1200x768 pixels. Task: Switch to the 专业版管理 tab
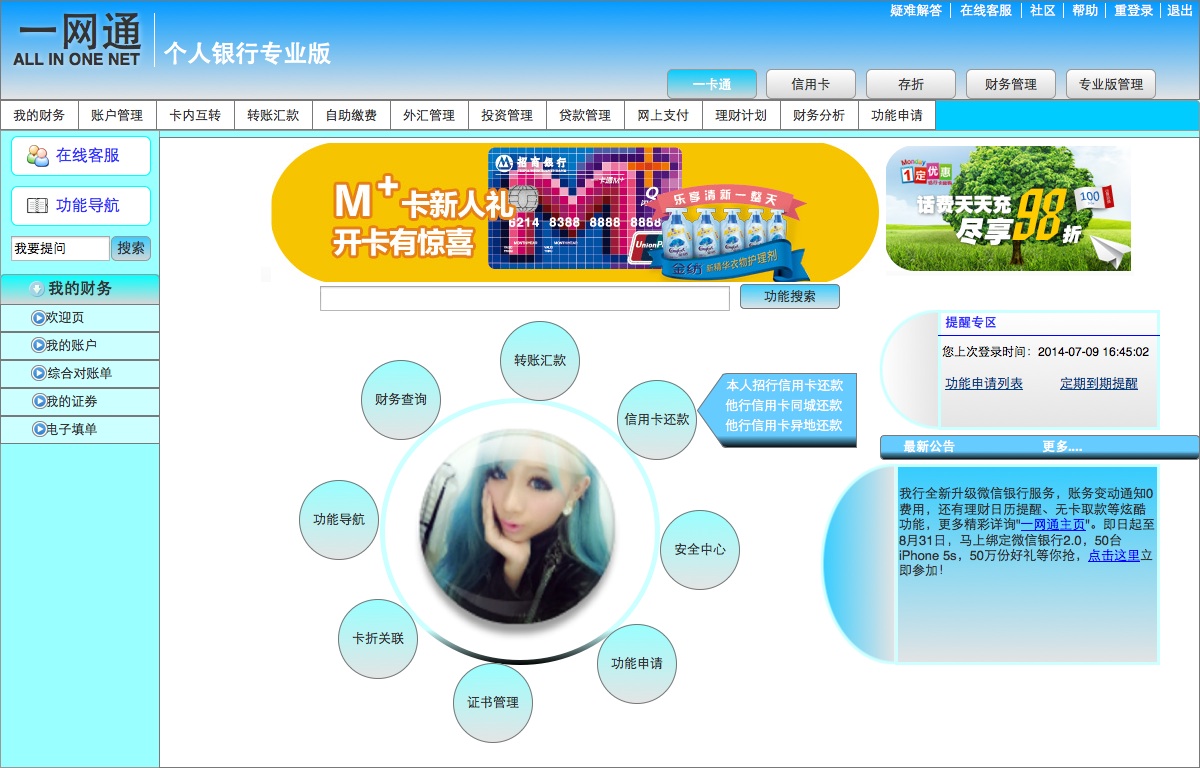tap(1111, 84)
